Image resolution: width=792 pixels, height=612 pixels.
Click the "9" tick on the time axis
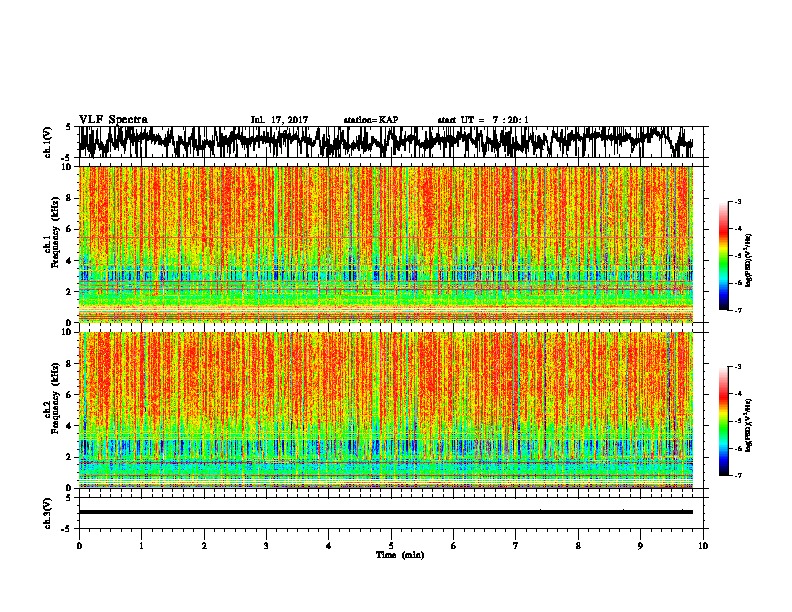pos(640,546)
